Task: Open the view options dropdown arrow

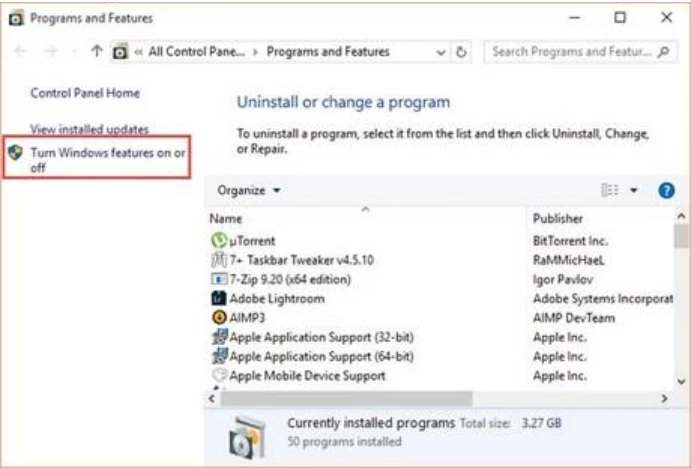Action: pyautogui.click(x=634, y=190)
